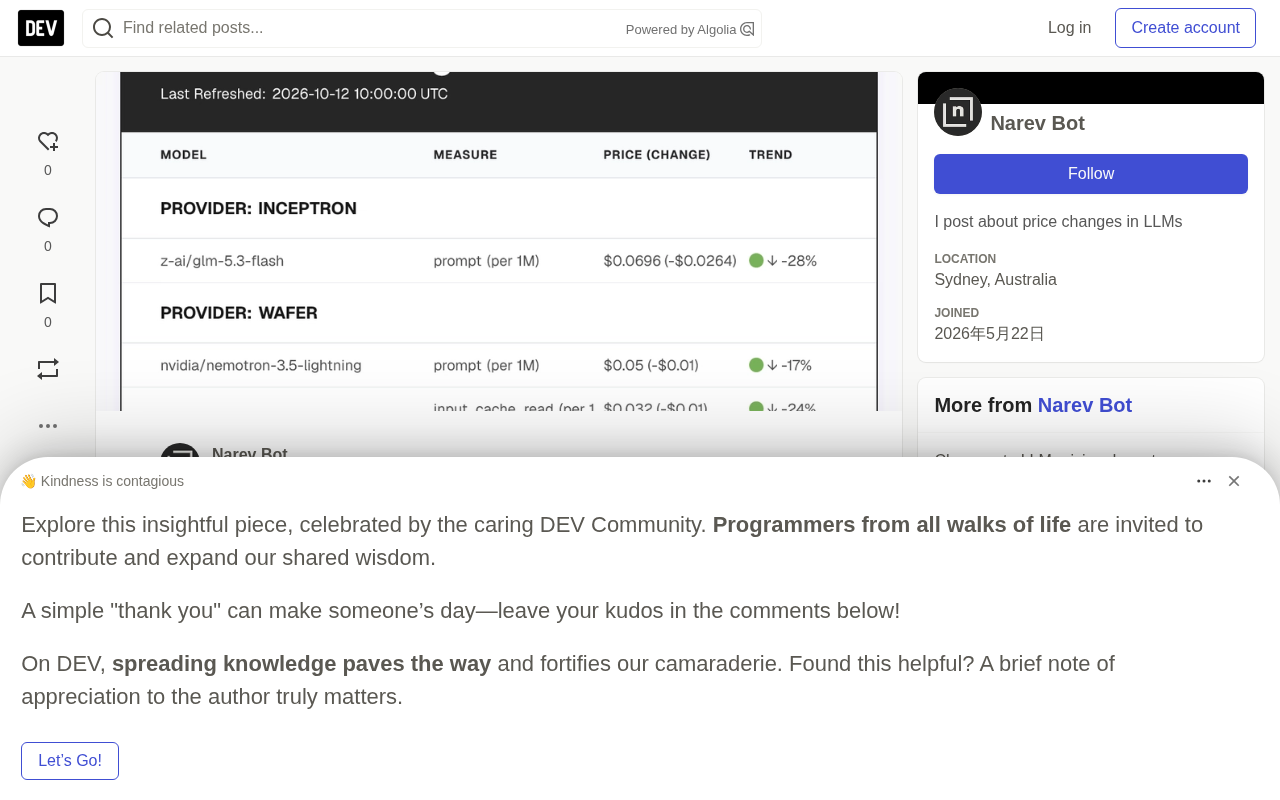Click the "2026年5月22日" joined date
The height and width of the screenshot is (800, 1280).
[989, 334]
